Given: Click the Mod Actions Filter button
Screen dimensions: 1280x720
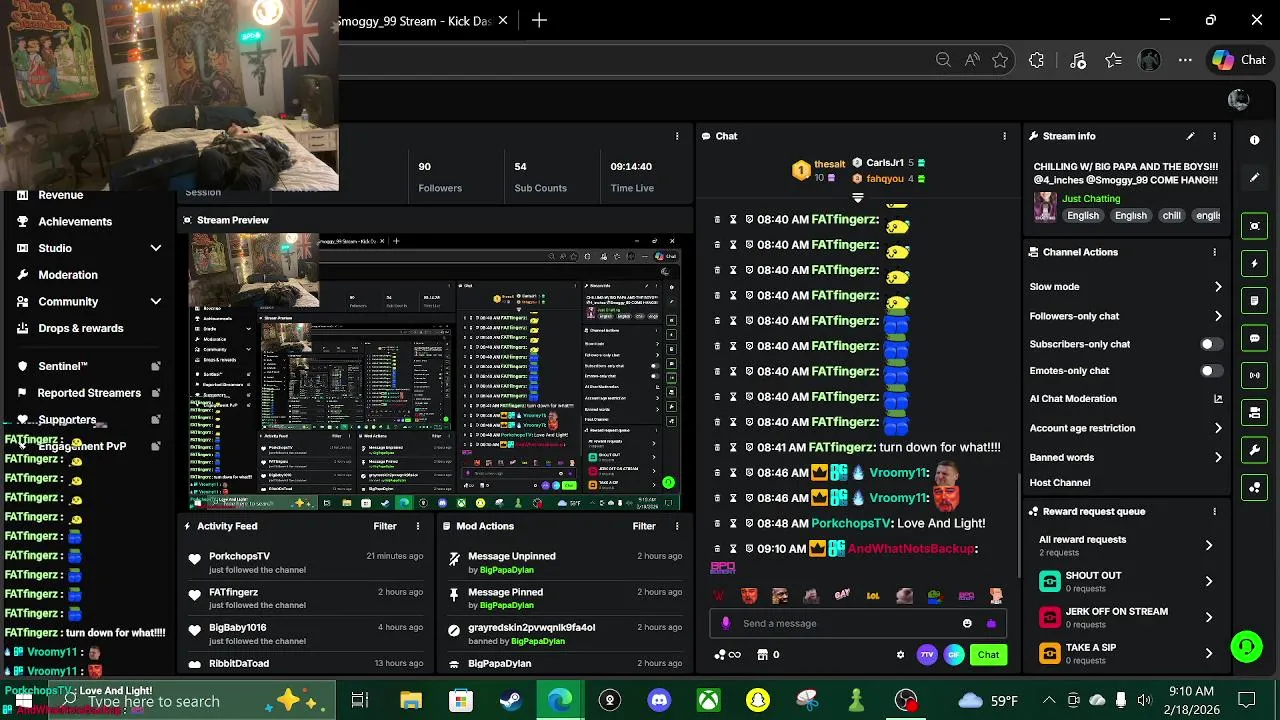Looking at the screenshot, I should (644, 526).
